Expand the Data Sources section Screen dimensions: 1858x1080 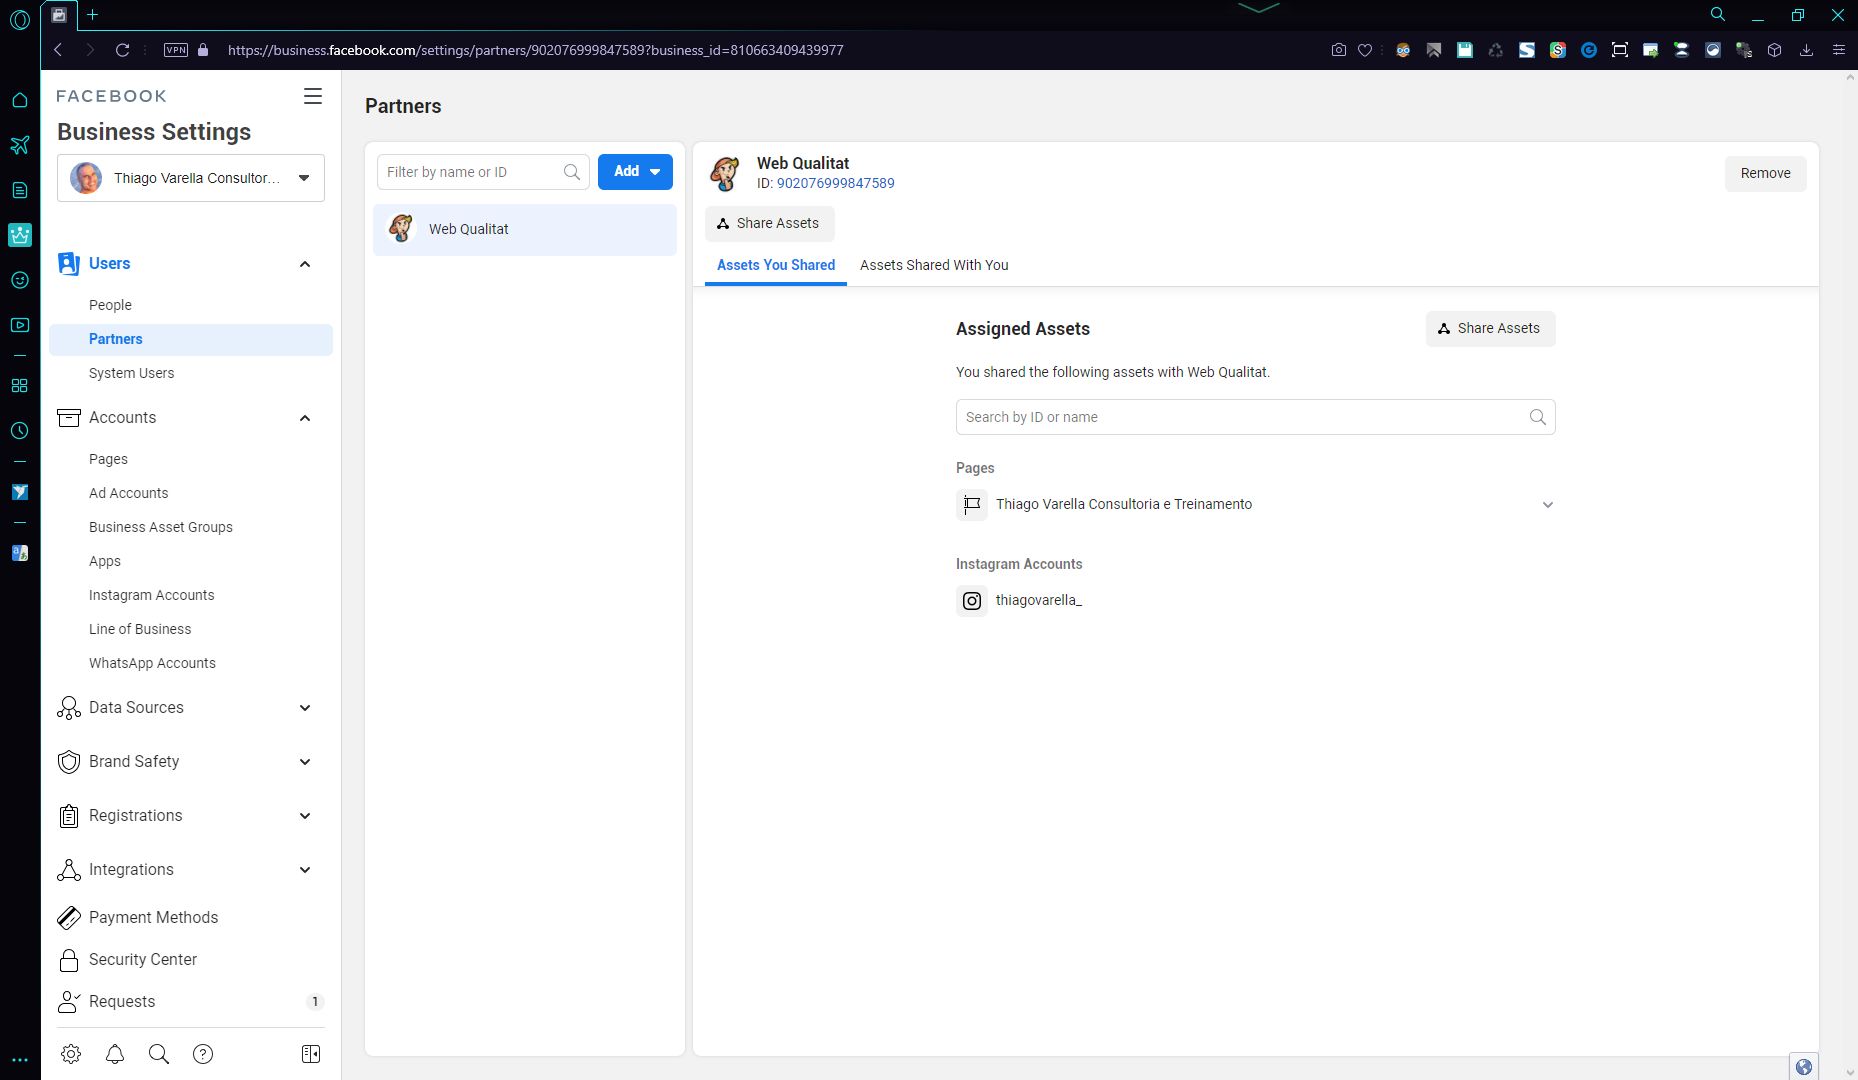pyautogui.click(x=305, y=708)
